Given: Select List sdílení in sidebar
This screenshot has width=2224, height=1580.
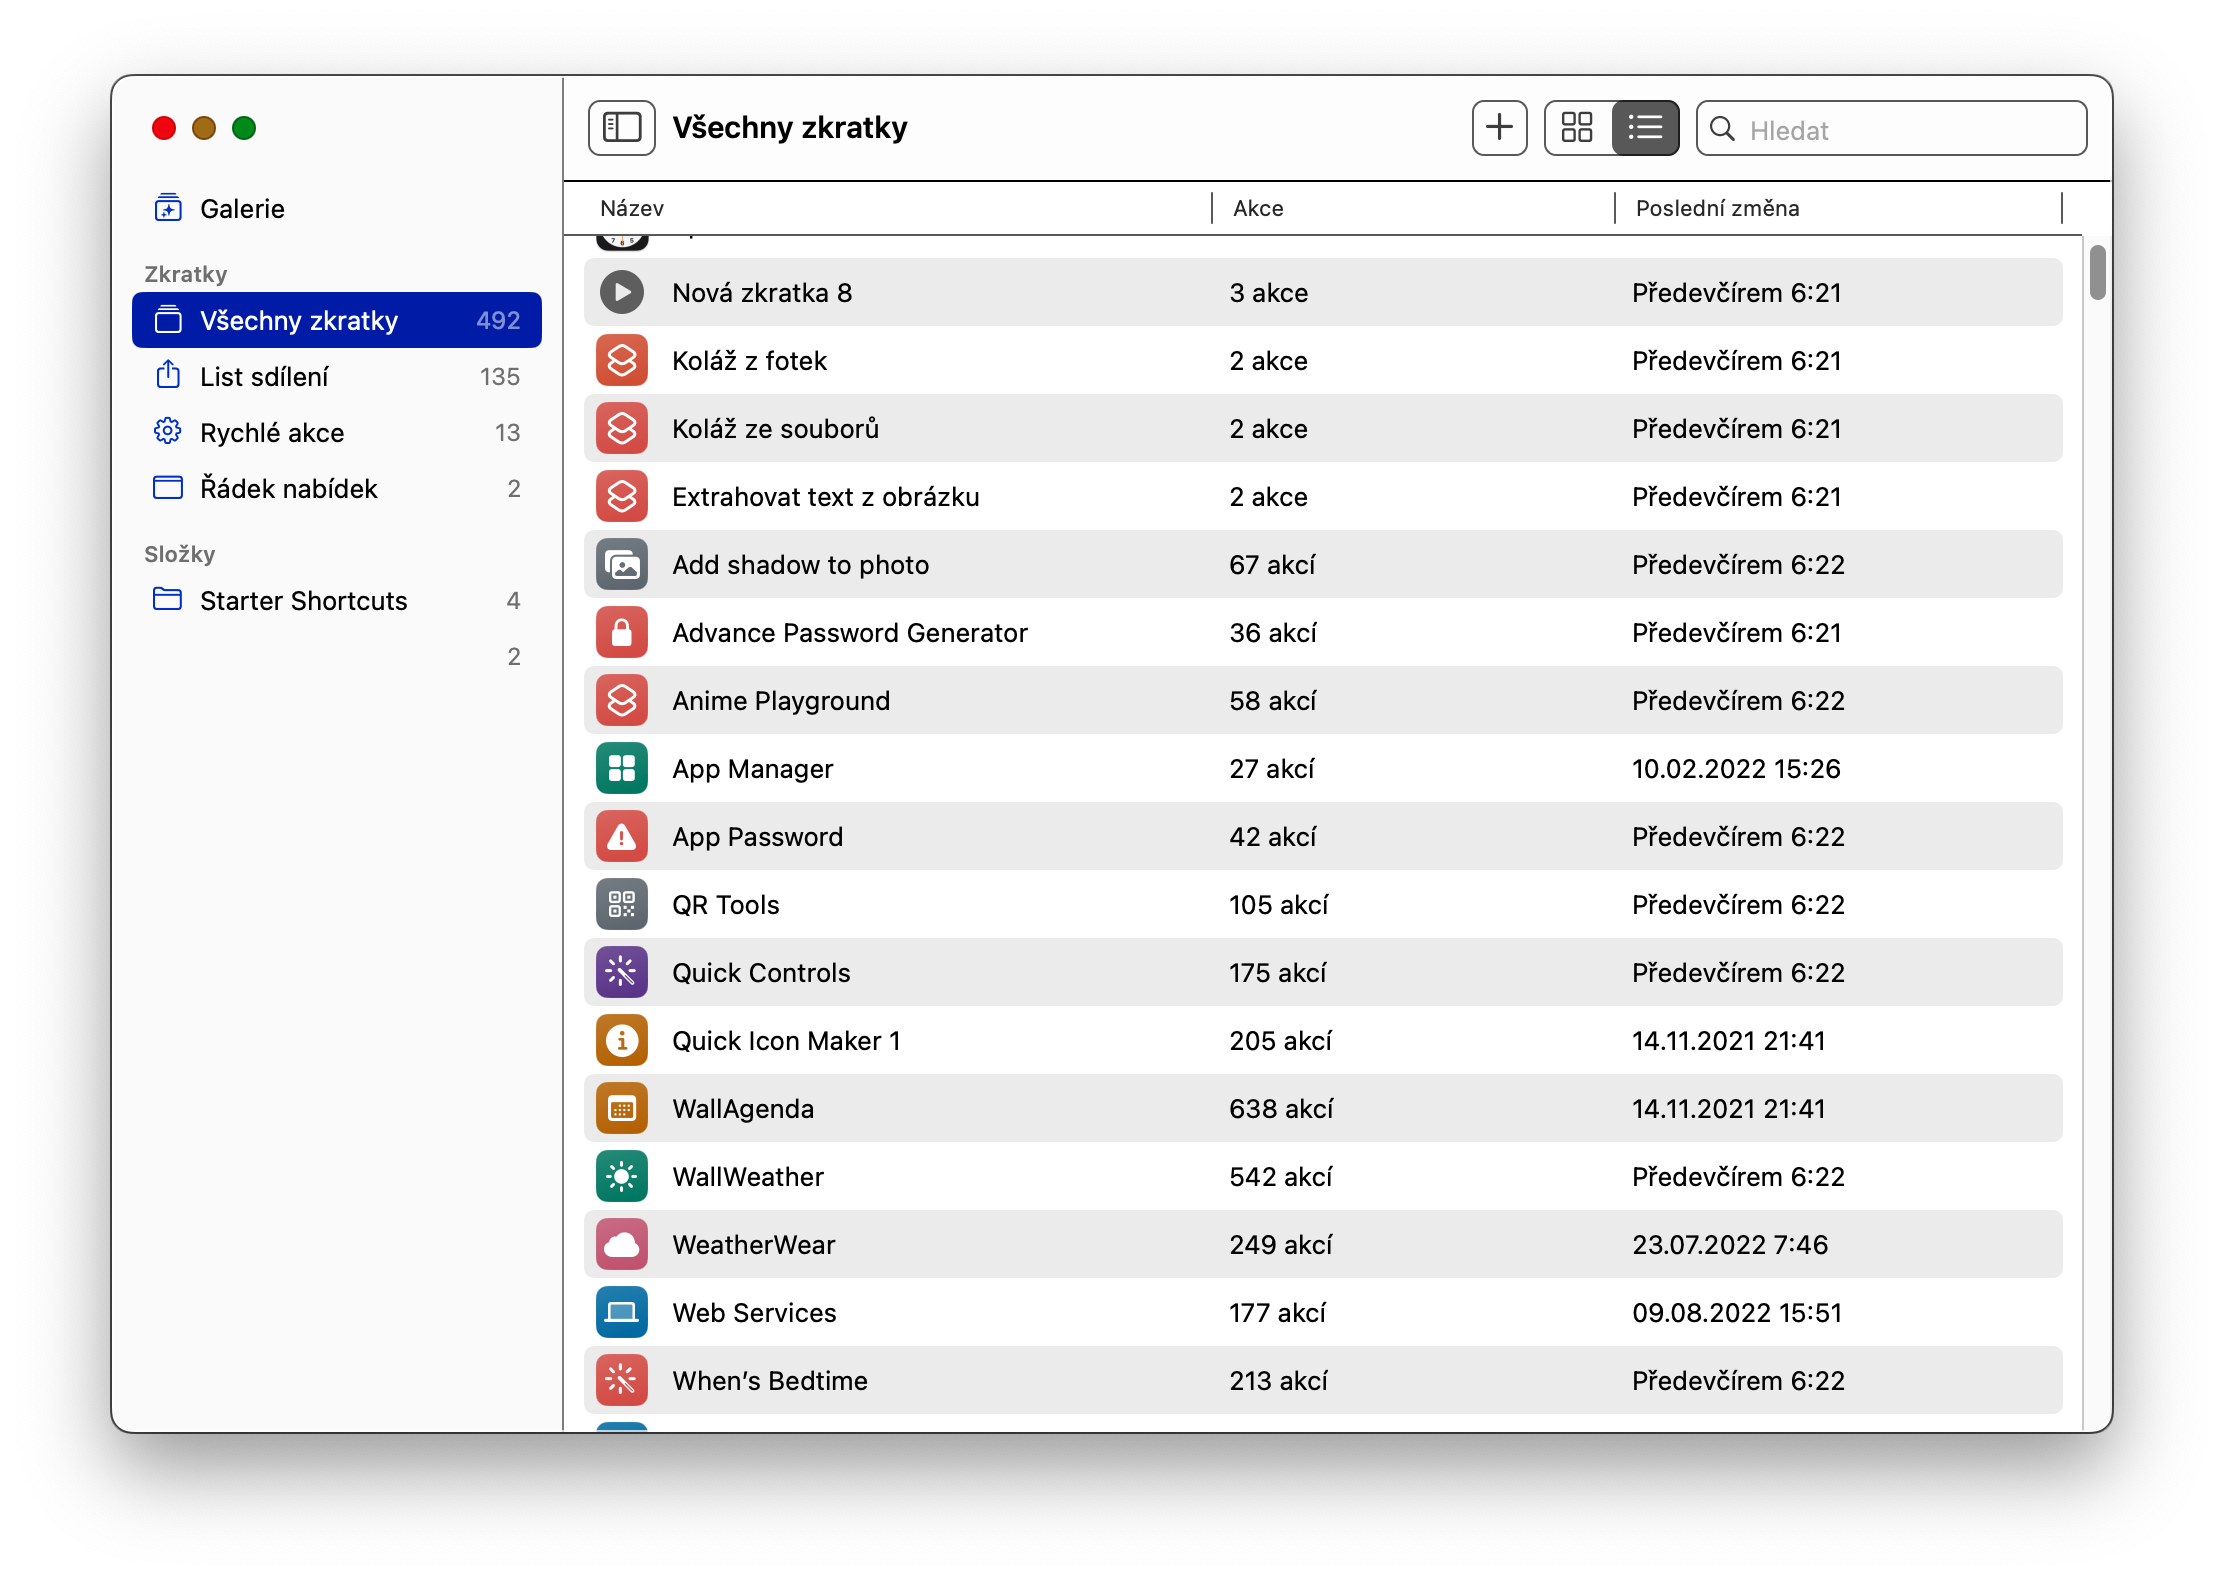Looking at the screenshot, I should 264,377.
